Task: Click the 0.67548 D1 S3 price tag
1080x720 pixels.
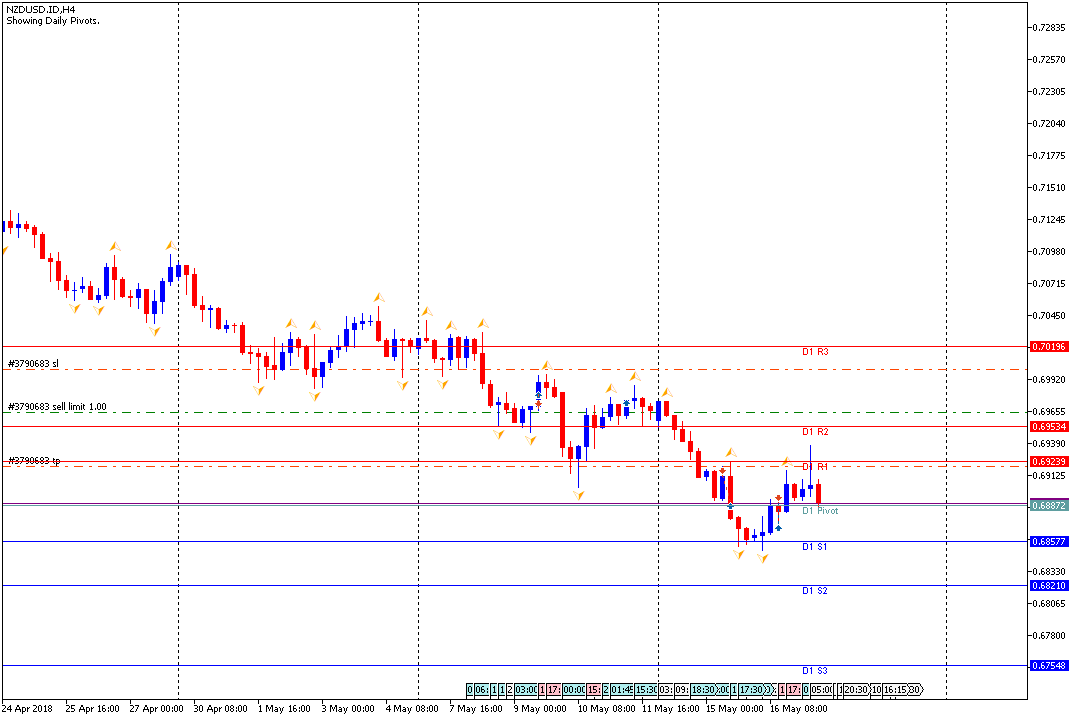Action: tap(1048, 666)
